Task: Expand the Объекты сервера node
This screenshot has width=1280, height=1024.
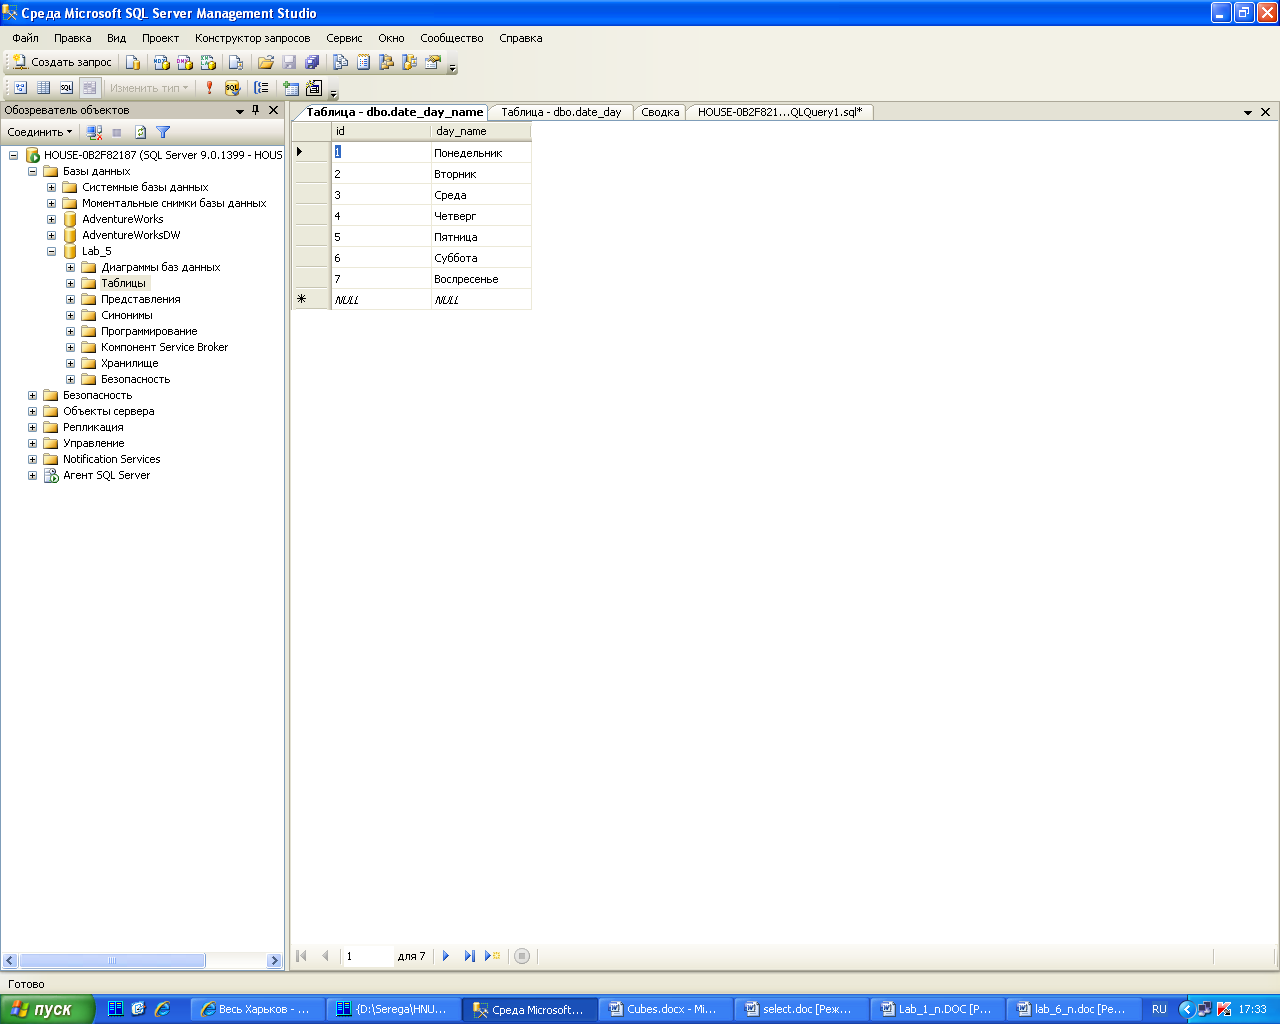Action: pos(33,411)
